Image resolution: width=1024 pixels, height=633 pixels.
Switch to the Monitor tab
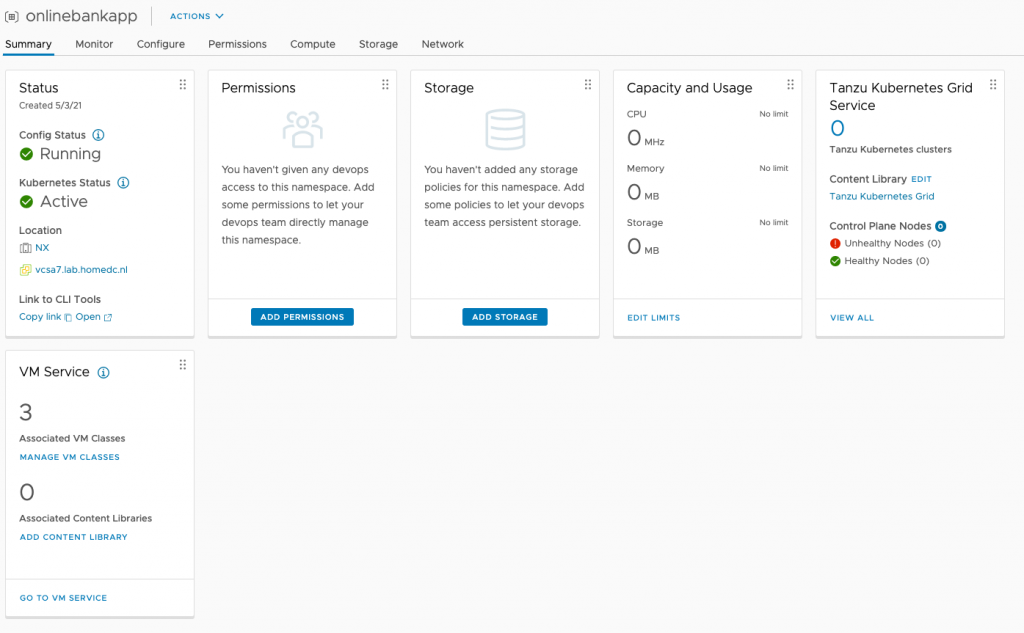tap(94, 44)
